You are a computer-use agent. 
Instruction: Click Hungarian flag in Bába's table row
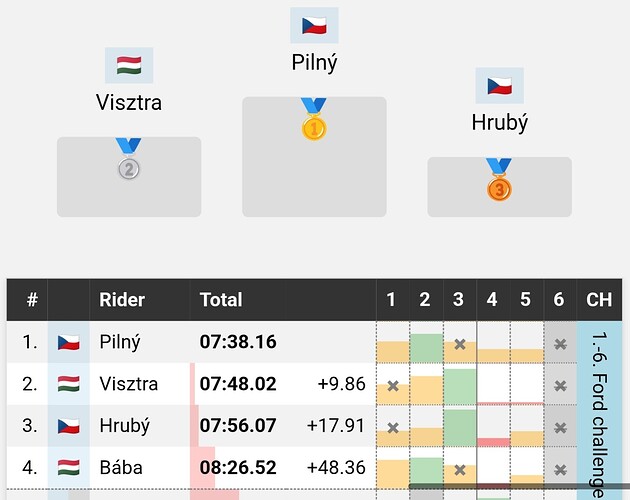point(69,468)
